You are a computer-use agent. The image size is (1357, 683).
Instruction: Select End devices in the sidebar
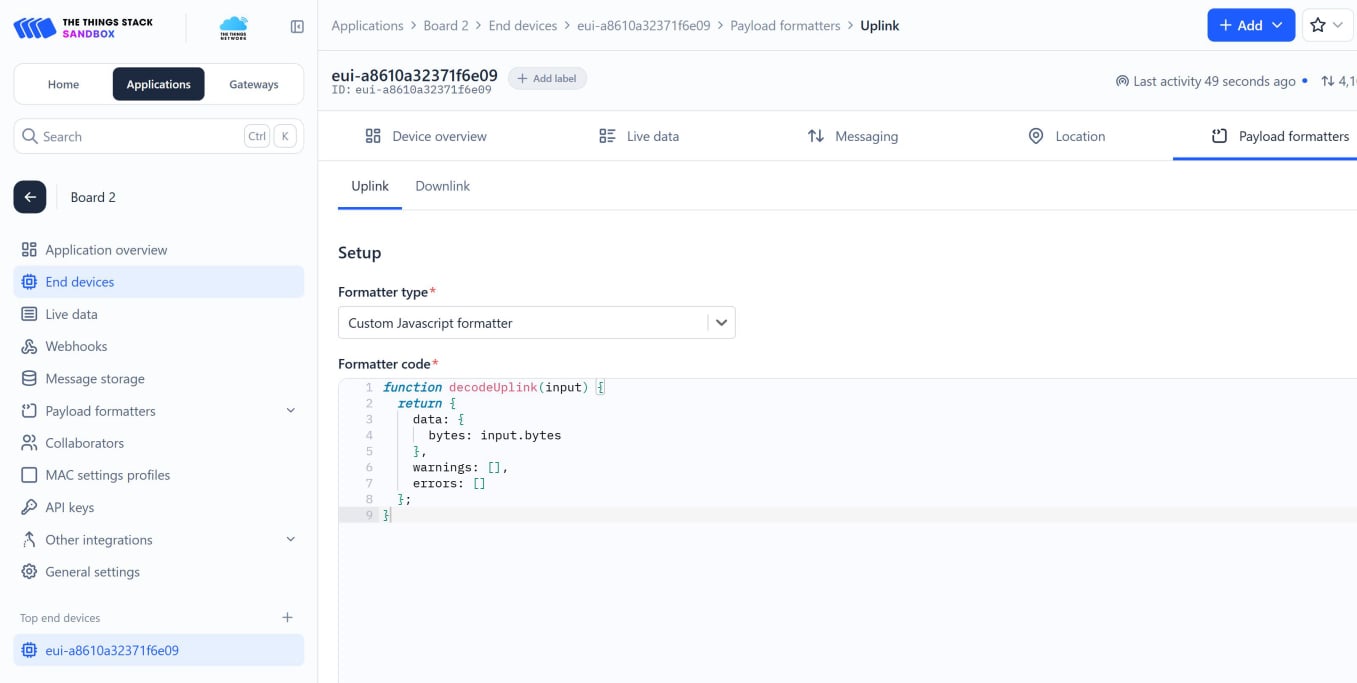click(81, 281)
